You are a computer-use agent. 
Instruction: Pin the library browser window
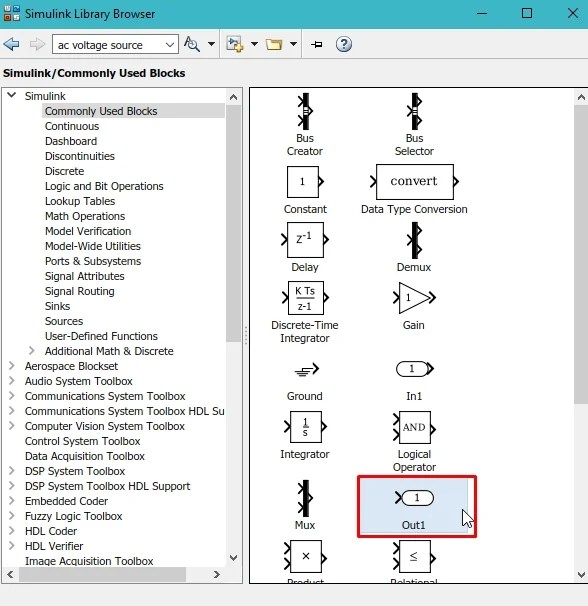317,44
